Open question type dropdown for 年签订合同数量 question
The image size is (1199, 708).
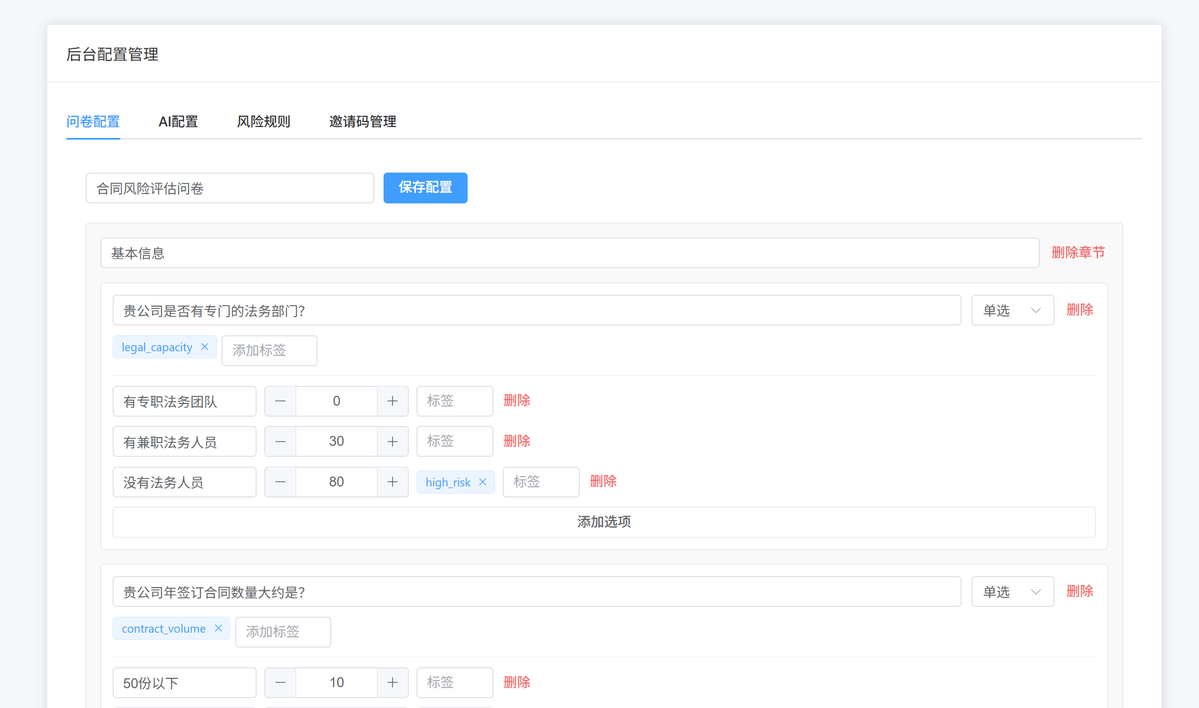[1012, 592]
